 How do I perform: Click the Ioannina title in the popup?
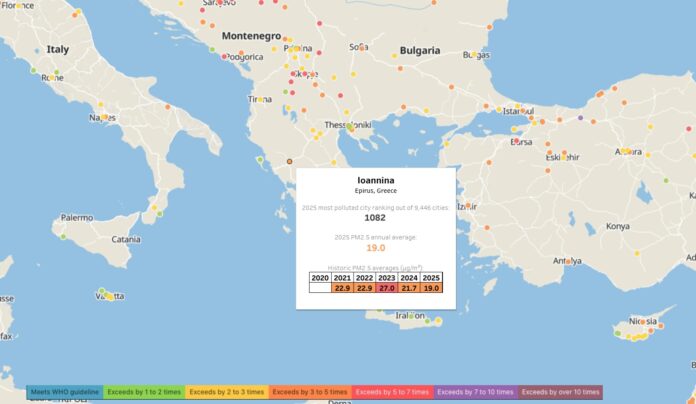click(376, 181)
